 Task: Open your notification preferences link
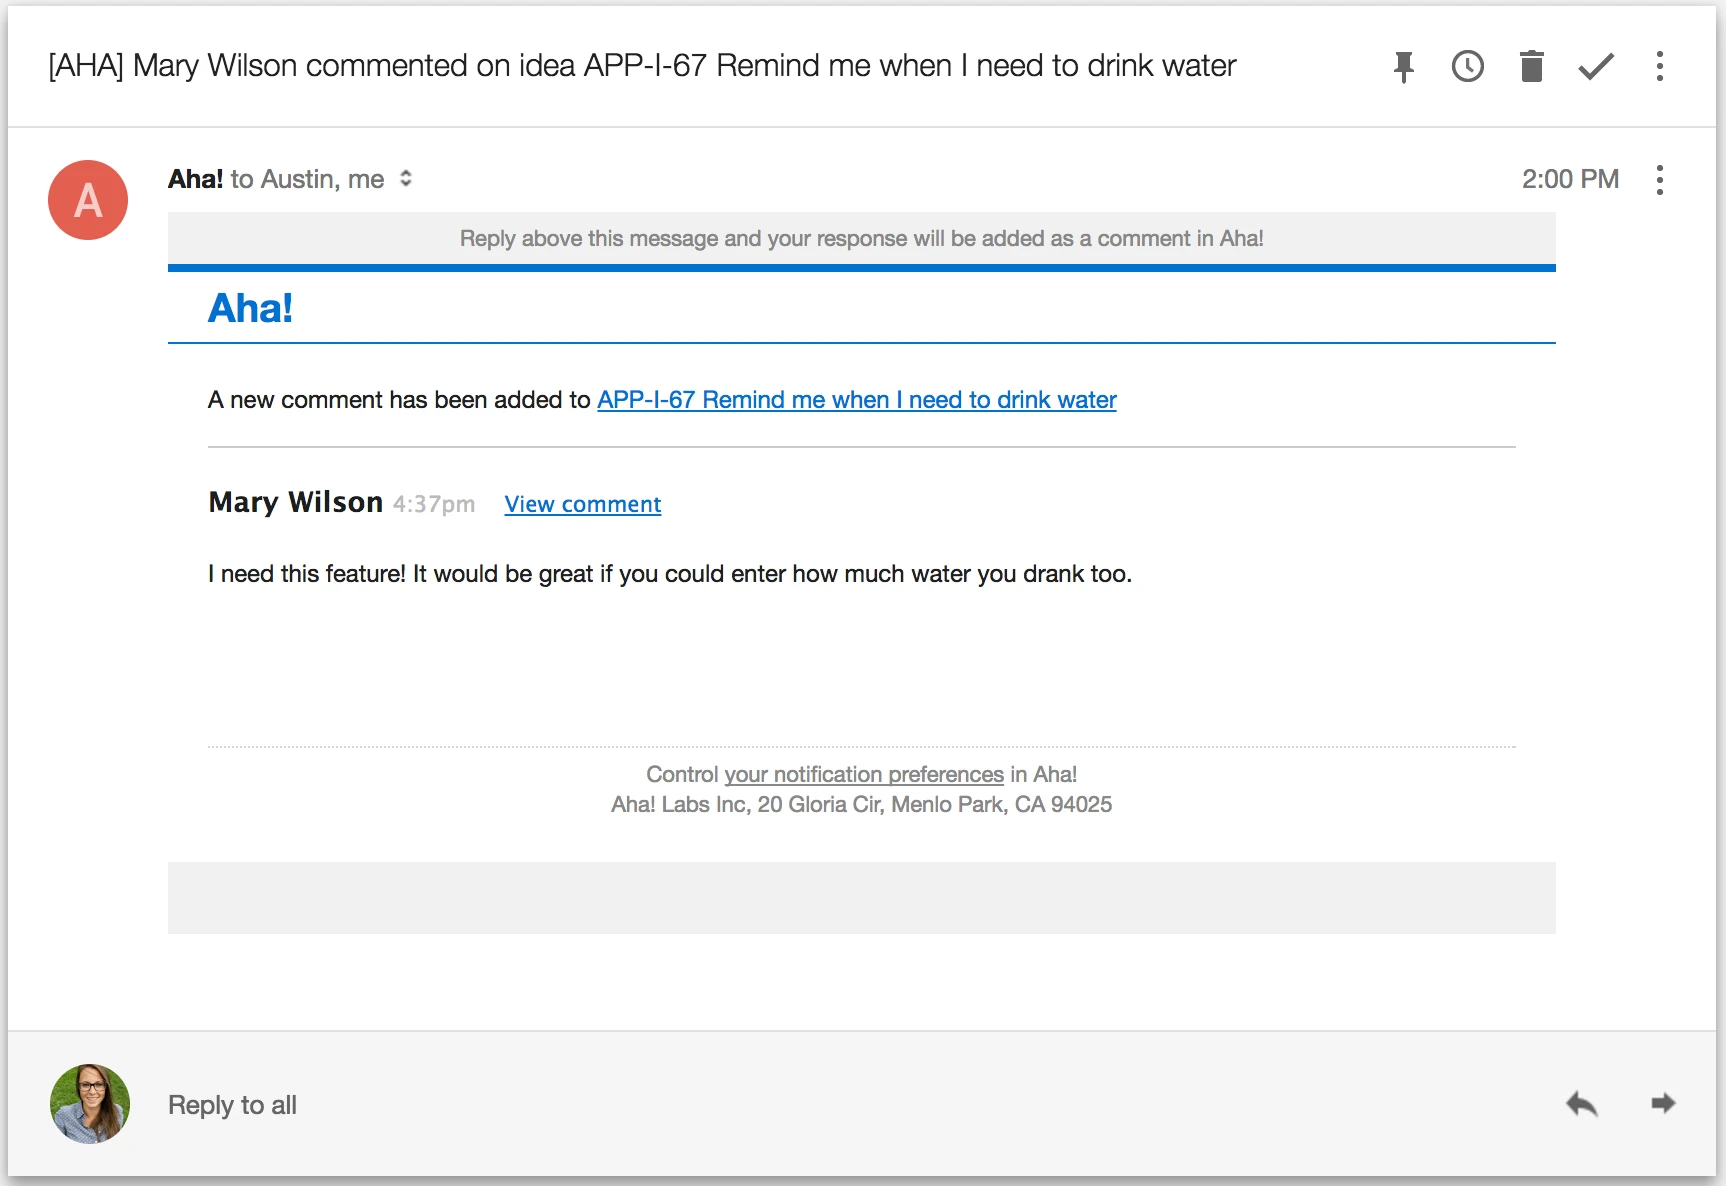pos(863,775)
